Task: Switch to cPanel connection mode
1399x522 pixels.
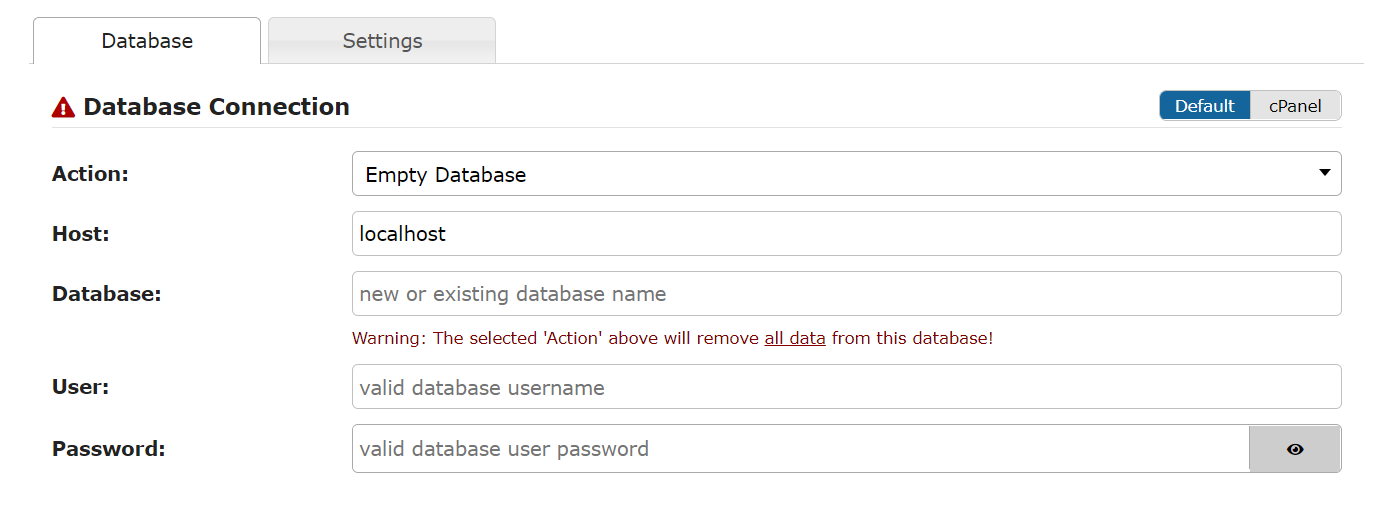Action: coord(1295,106)
